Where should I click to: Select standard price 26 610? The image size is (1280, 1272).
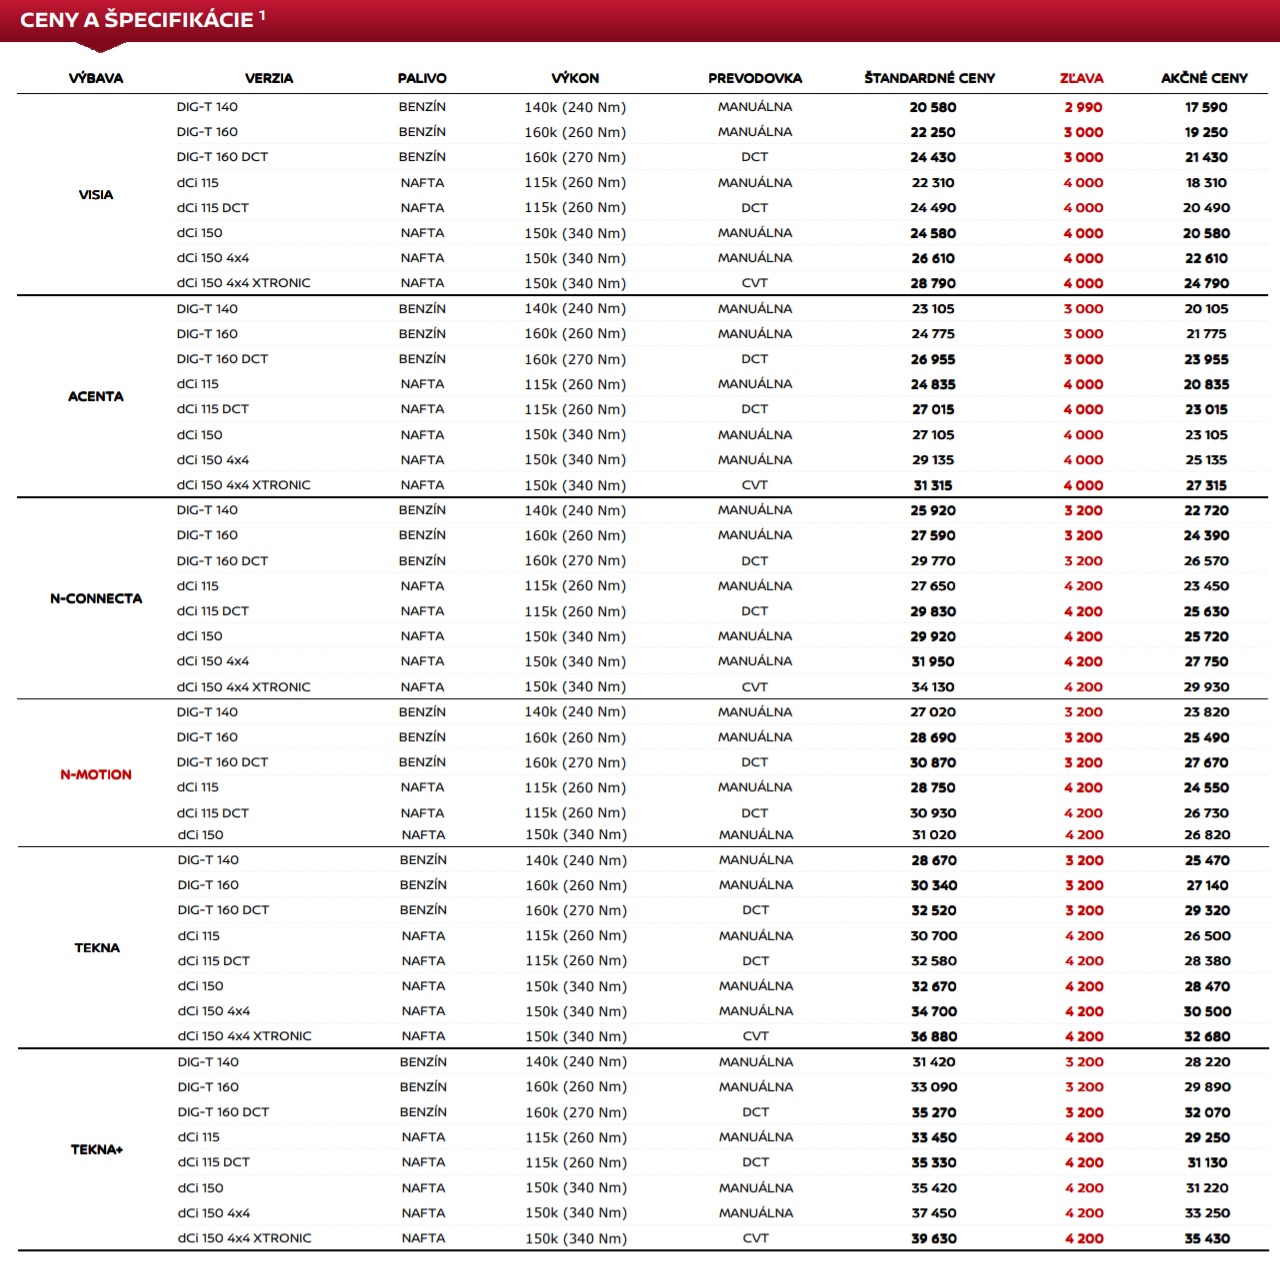pyautogui.click(x=933, y=259)
